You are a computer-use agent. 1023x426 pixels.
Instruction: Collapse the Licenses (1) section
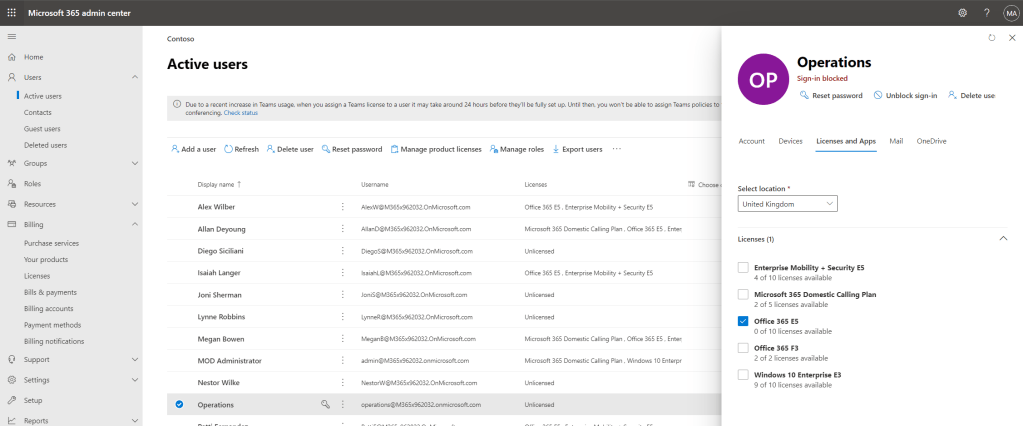tap(1003, 239)
